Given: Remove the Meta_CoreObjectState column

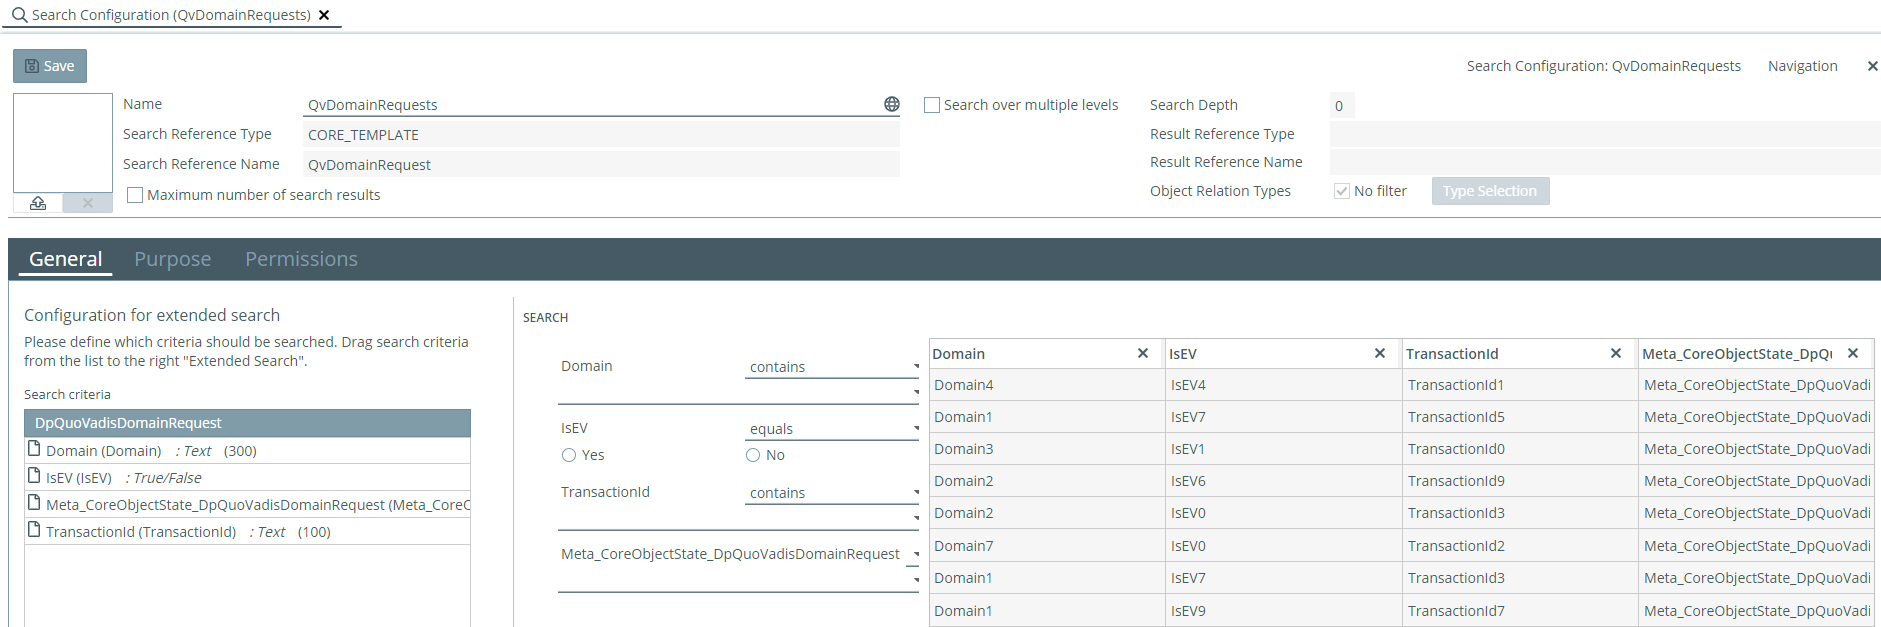Looking at the screenshot, I should [1852, 353].
